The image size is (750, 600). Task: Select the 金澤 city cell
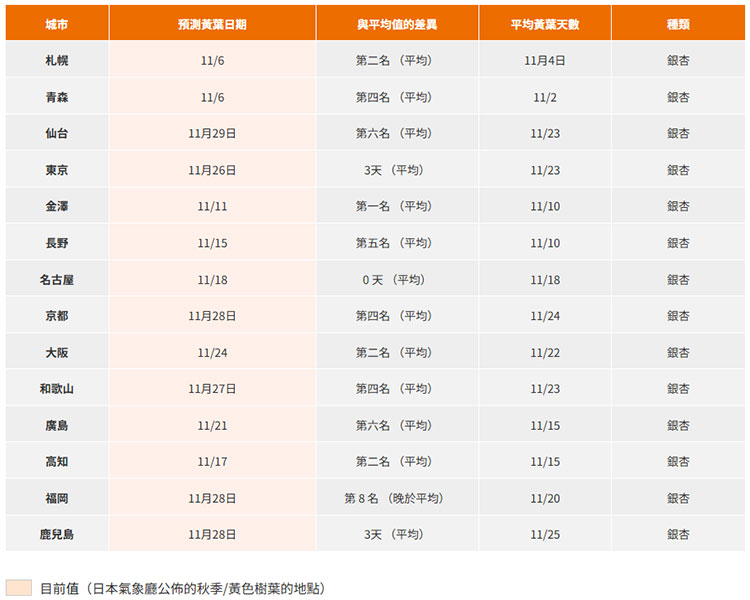pyautogui.click(x=57, y=206)
